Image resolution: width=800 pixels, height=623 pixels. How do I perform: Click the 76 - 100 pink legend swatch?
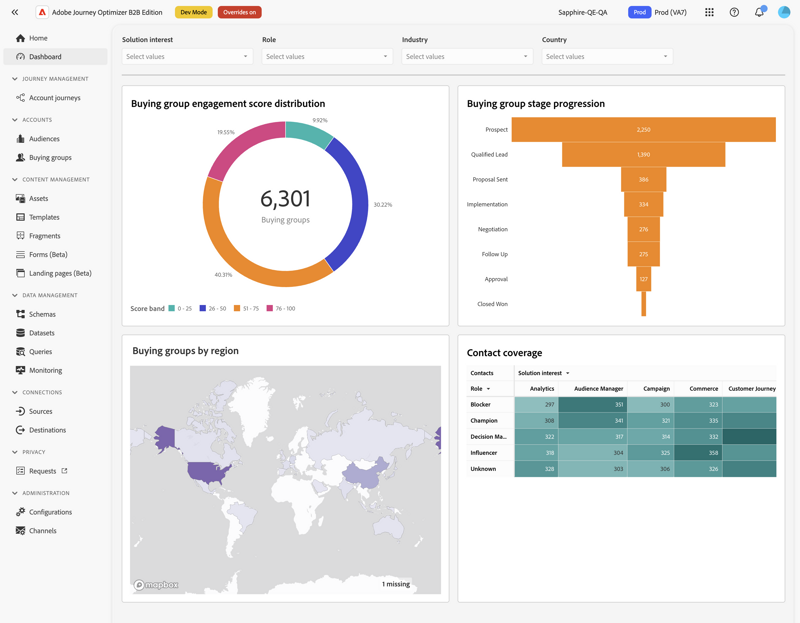269,308
